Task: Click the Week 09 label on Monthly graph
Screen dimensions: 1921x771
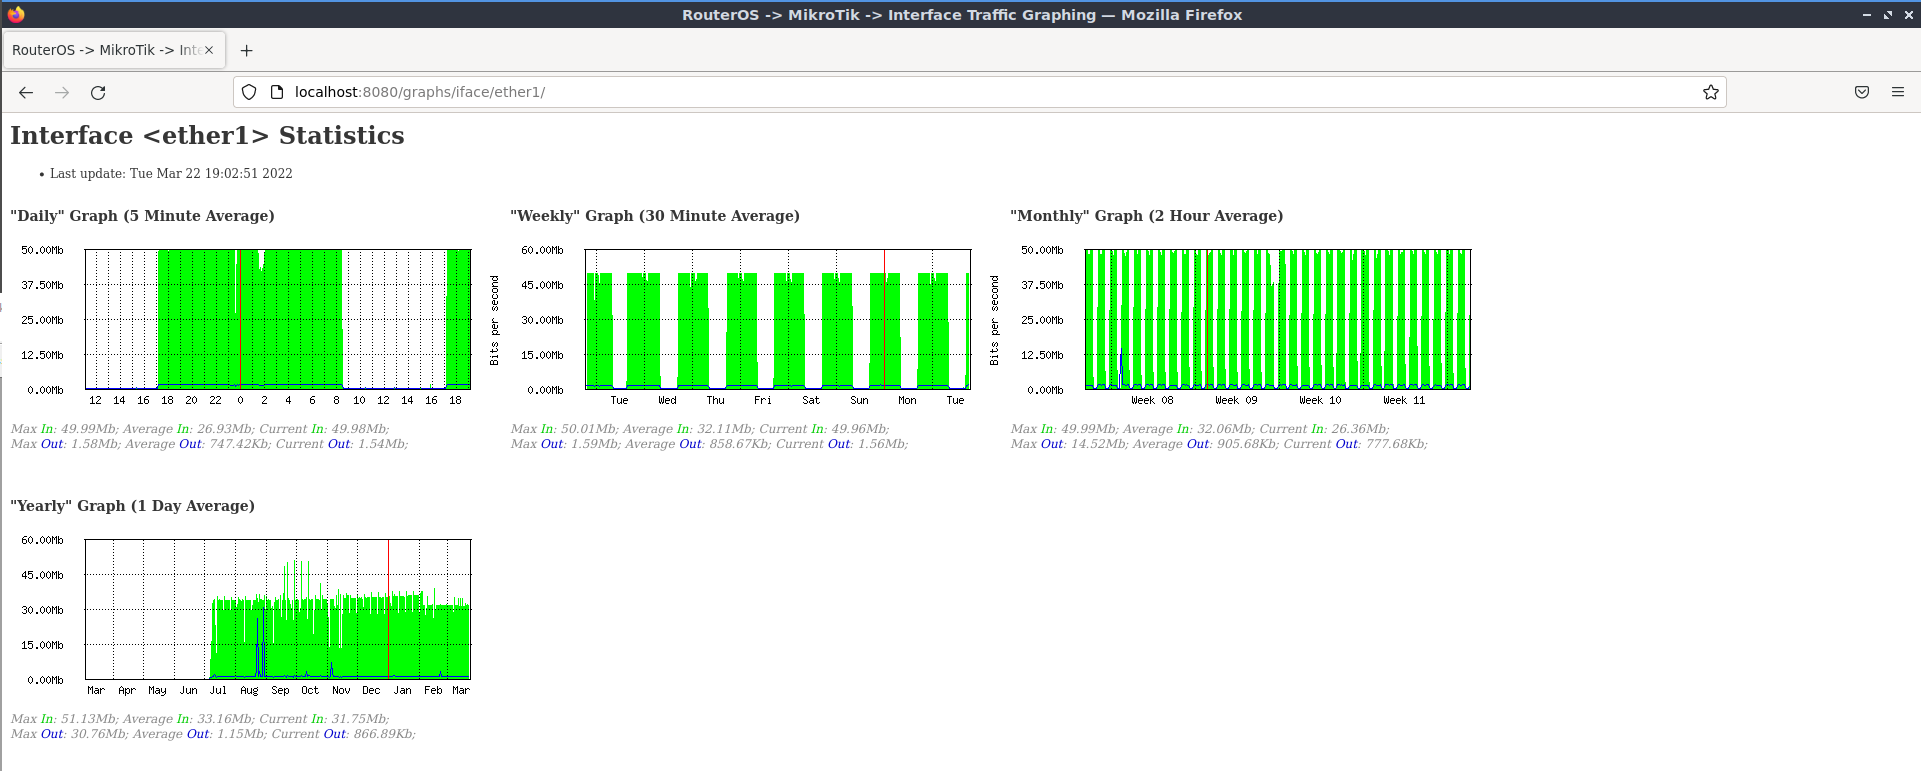Action: point(1236,400)
